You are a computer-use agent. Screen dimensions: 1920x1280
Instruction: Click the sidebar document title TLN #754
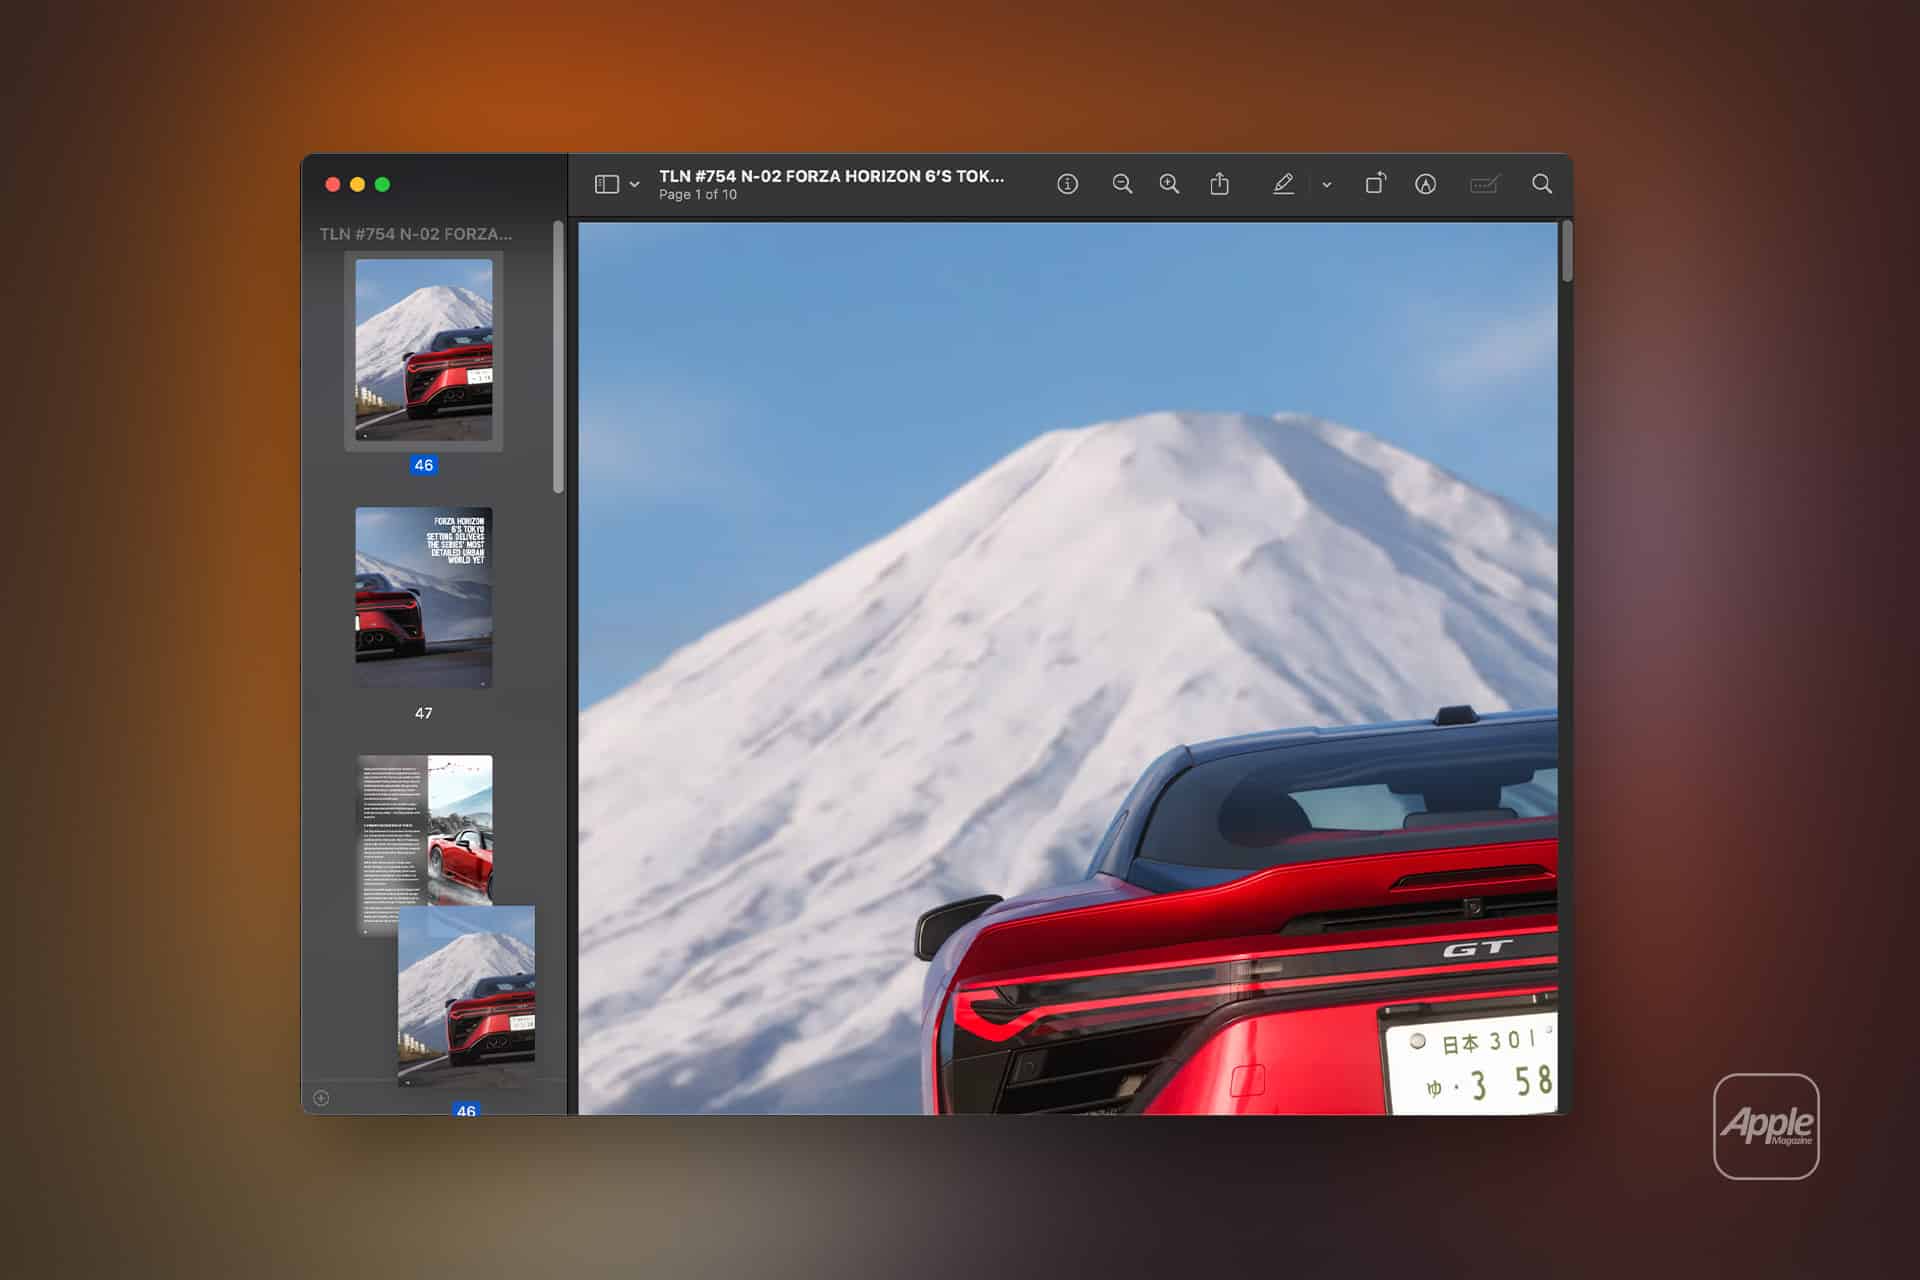click(x=416, y=234)
